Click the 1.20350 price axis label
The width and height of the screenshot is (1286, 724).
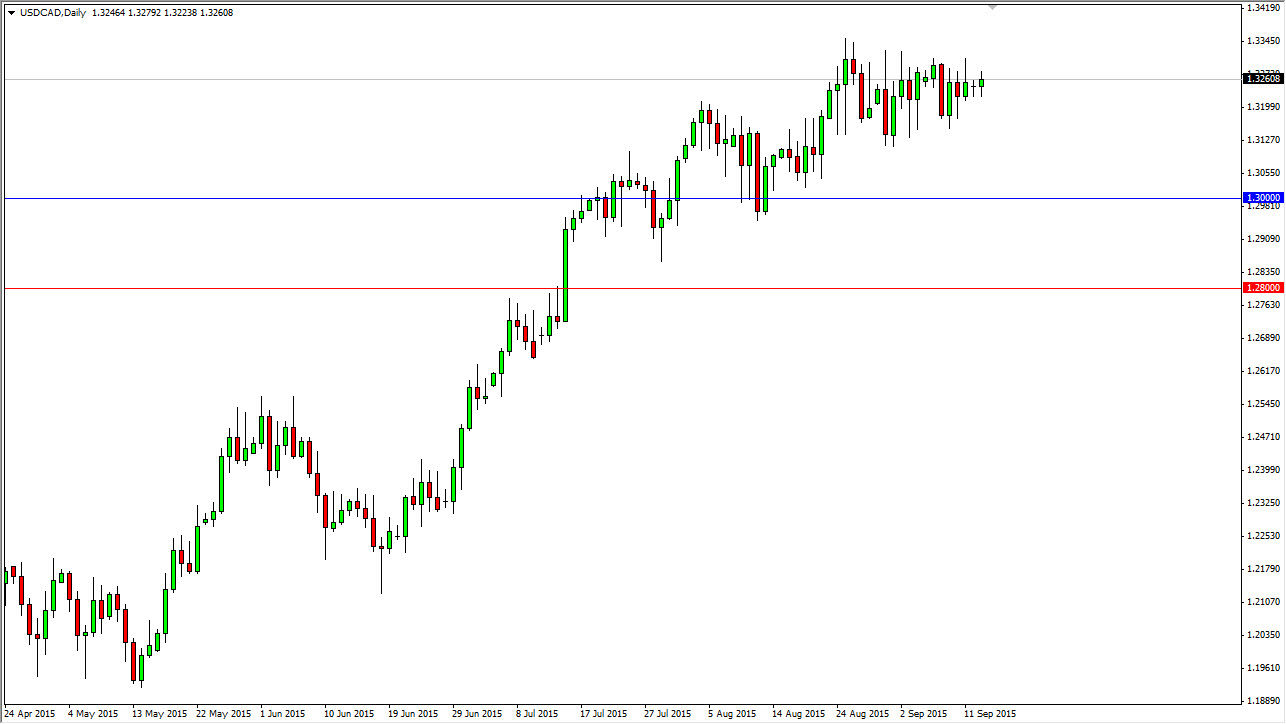(1264, 635)
